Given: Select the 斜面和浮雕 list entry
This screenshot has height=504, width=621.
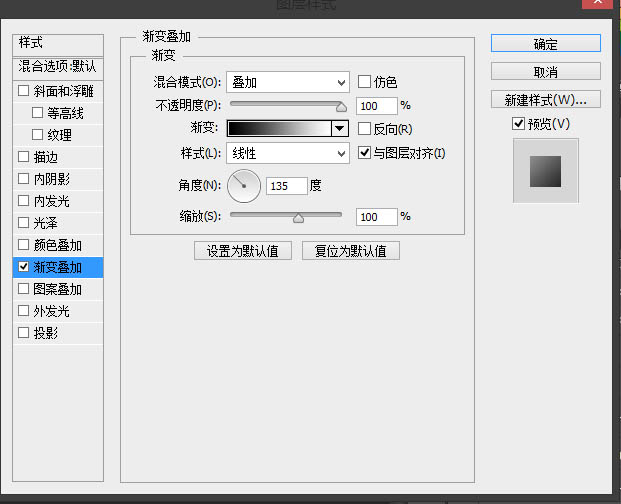Looking at the screenshot, I should 58,91.
